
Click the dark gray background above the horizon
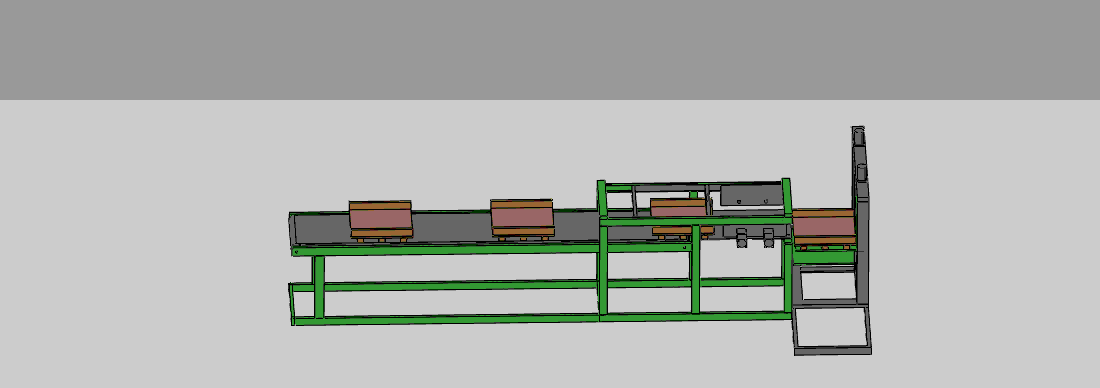(550, 49)
